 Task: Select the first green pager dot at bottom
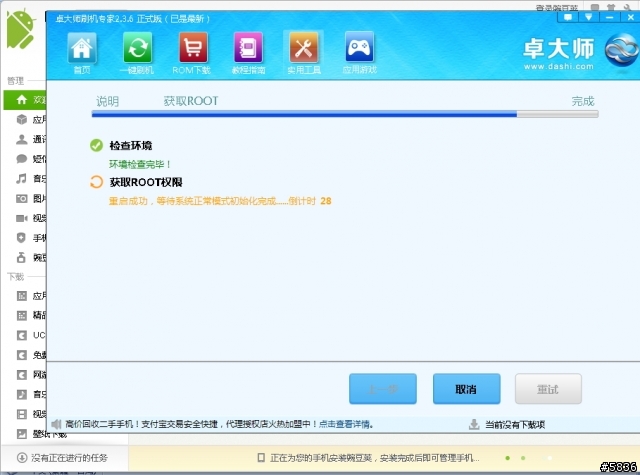[x=507, y=458]
